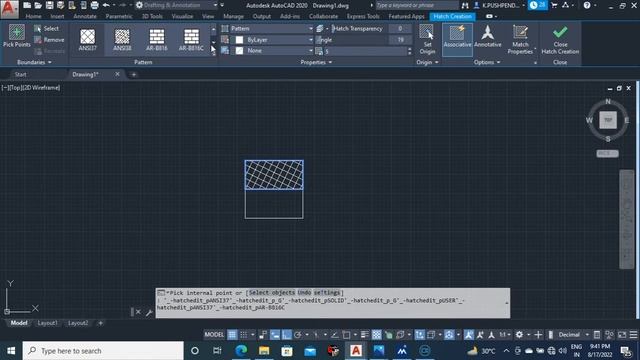Select the AR-B816 brick hatch pattern
The image size is (640, 360).
coord(157,40)
